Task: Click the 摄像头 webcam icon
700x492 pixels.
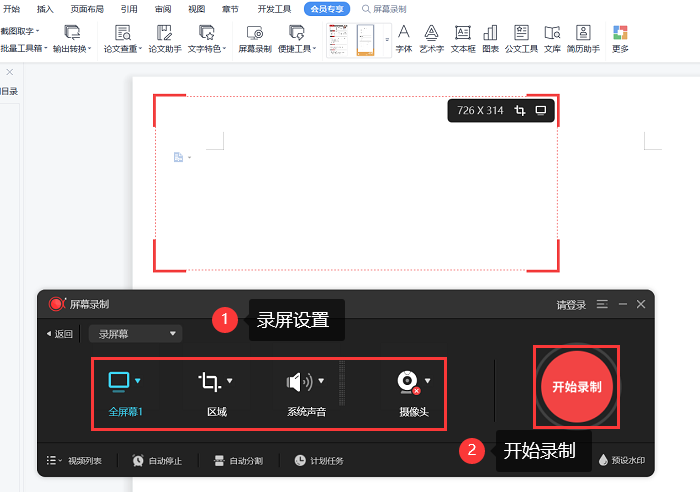Action: tap(407, 381)
